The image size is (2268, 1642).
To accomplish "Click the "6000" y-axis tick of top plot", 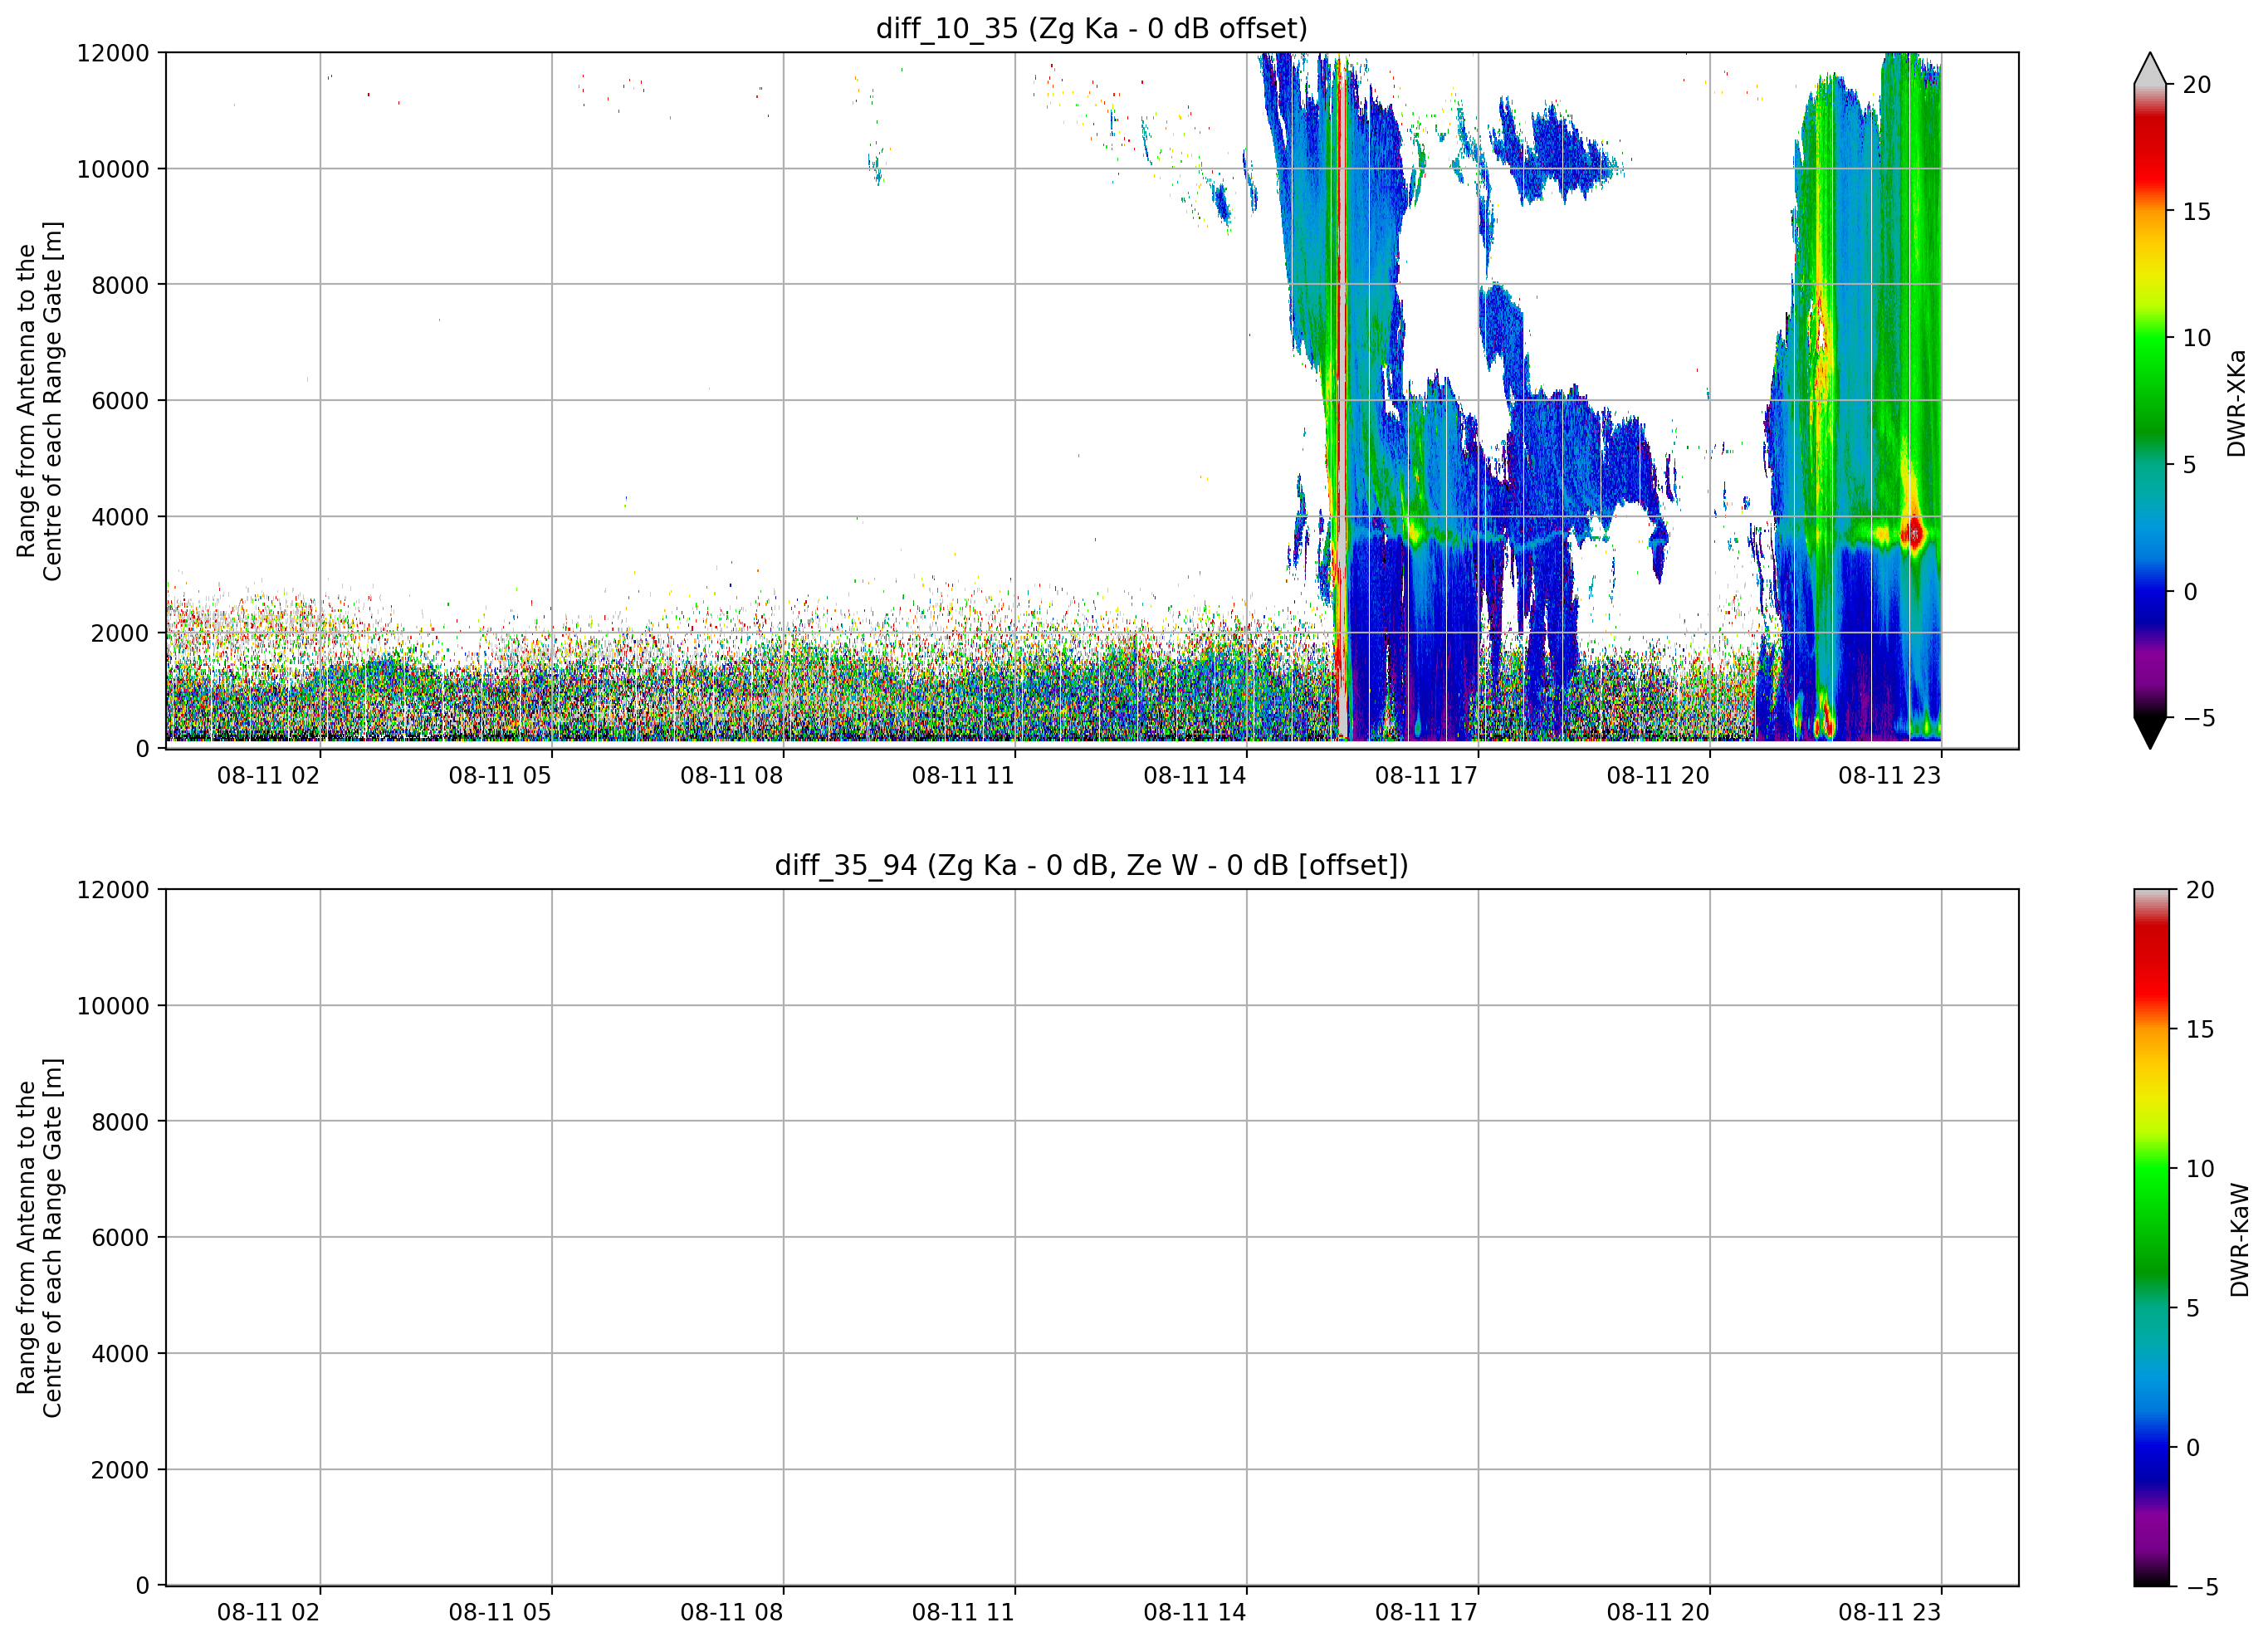I will click(120, 401).
